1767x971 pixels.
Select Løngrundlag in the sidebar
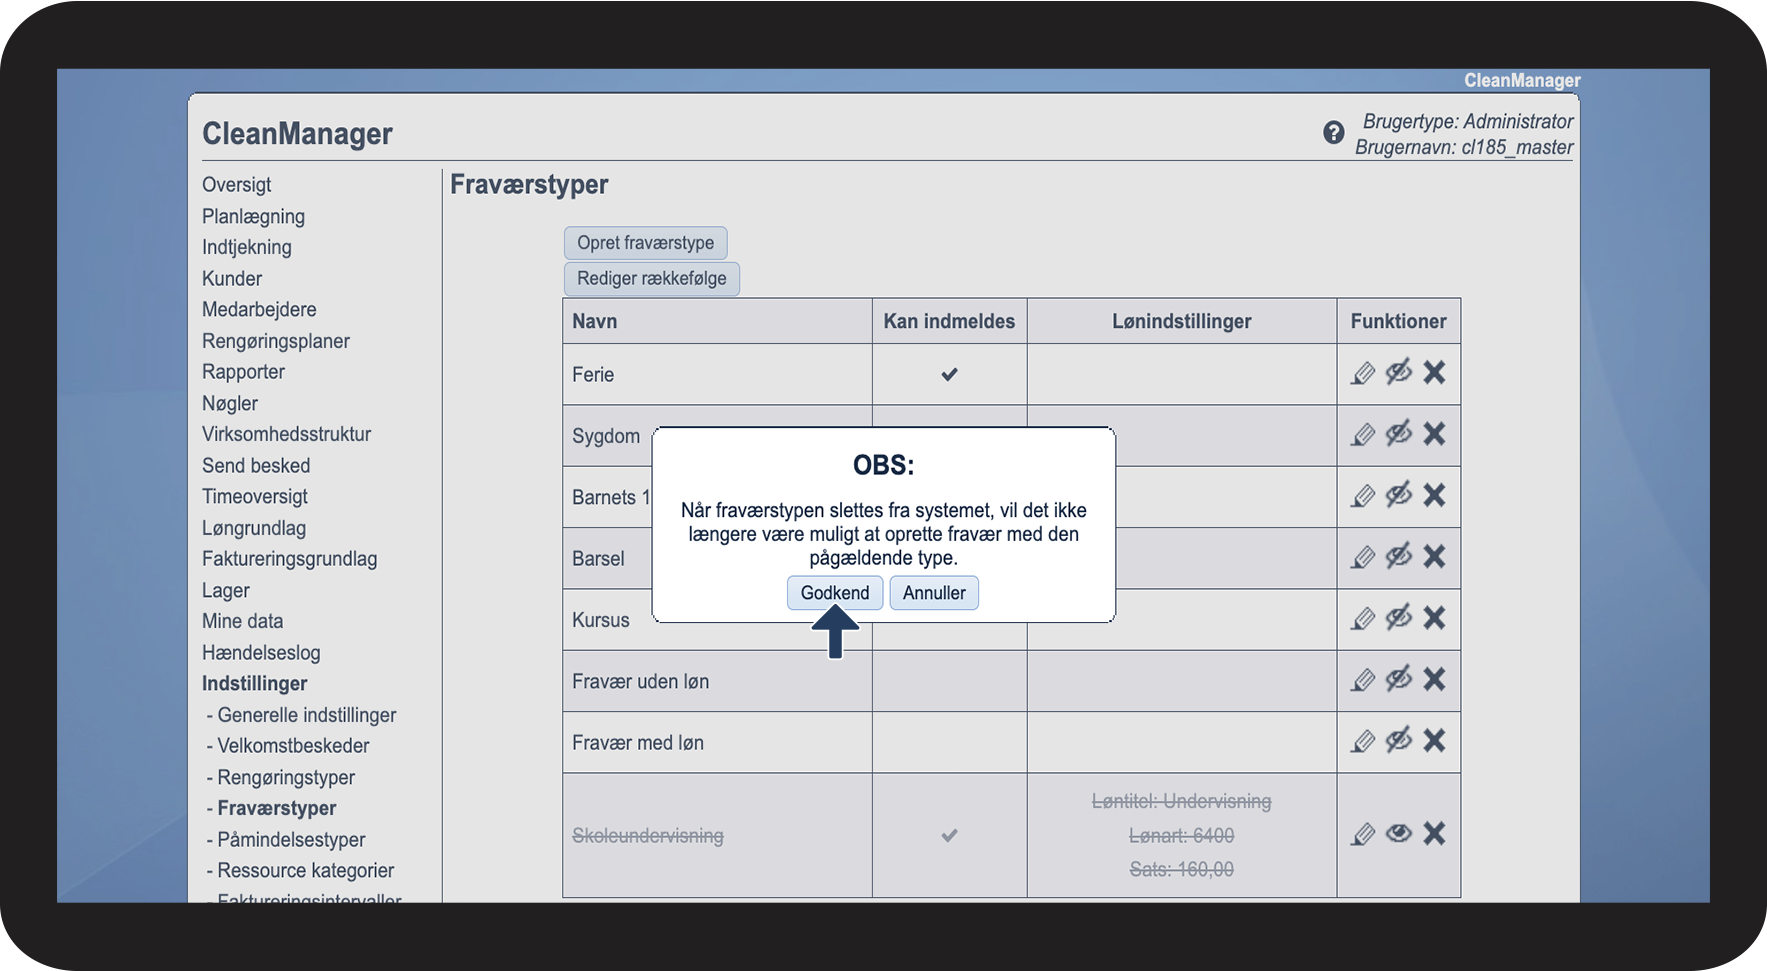point(254,529)
